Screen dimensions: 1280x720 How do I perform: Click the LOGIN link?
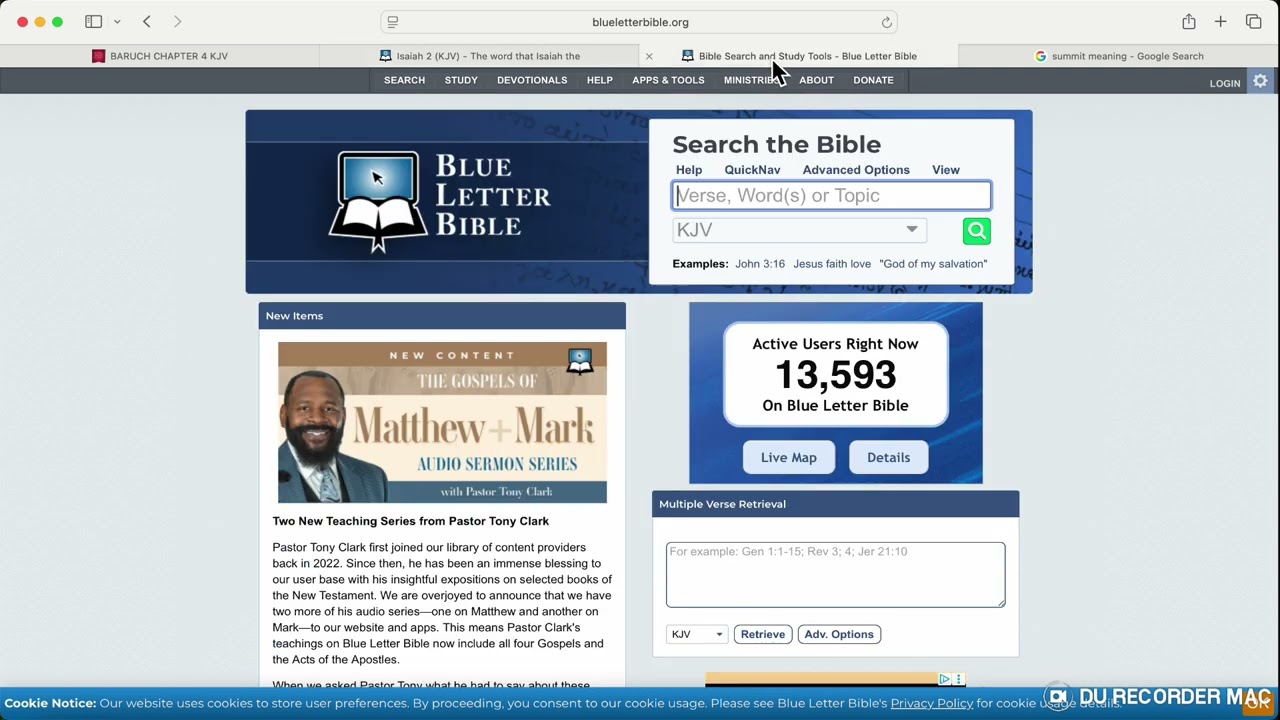point(1225,83)
